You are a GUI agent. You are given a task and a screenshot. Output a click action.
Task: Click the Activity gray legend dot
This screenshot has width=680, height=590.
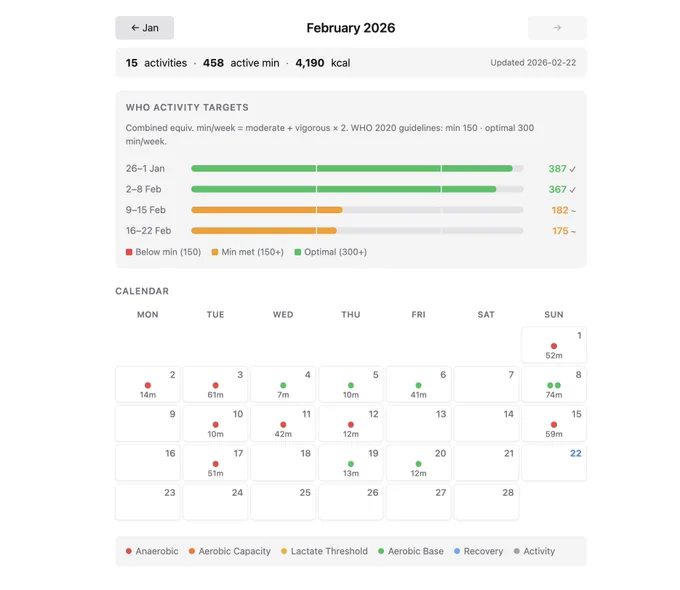coord(517,551)
